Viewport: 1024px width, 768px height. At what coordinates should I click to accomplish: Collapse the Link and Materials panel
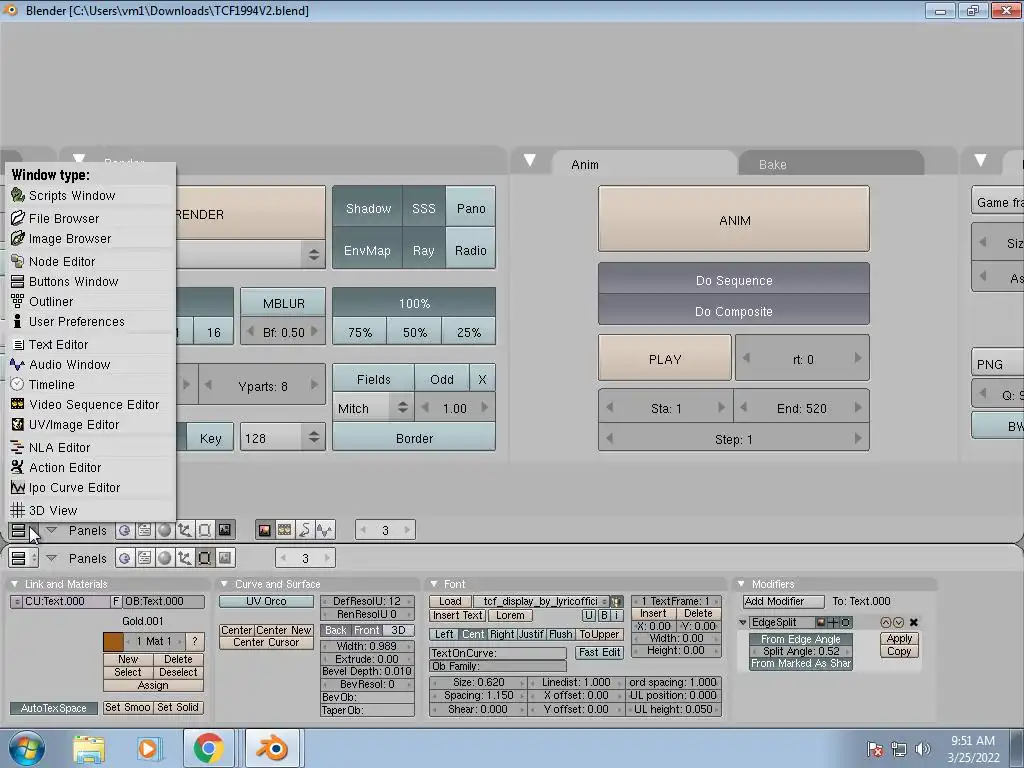[14, 584]
